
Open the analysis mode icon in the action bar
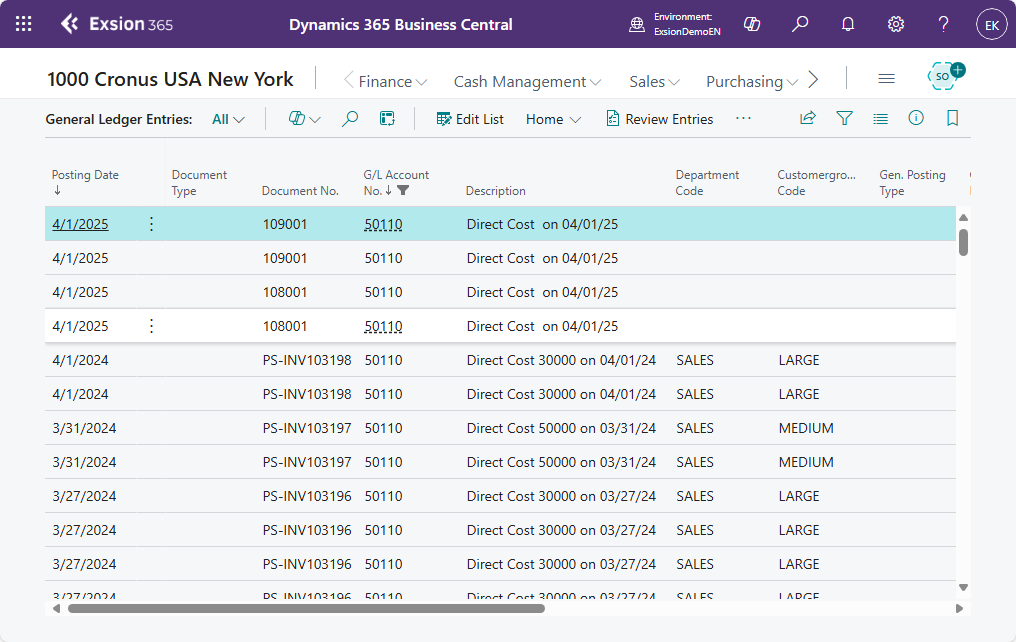[387, 119]
